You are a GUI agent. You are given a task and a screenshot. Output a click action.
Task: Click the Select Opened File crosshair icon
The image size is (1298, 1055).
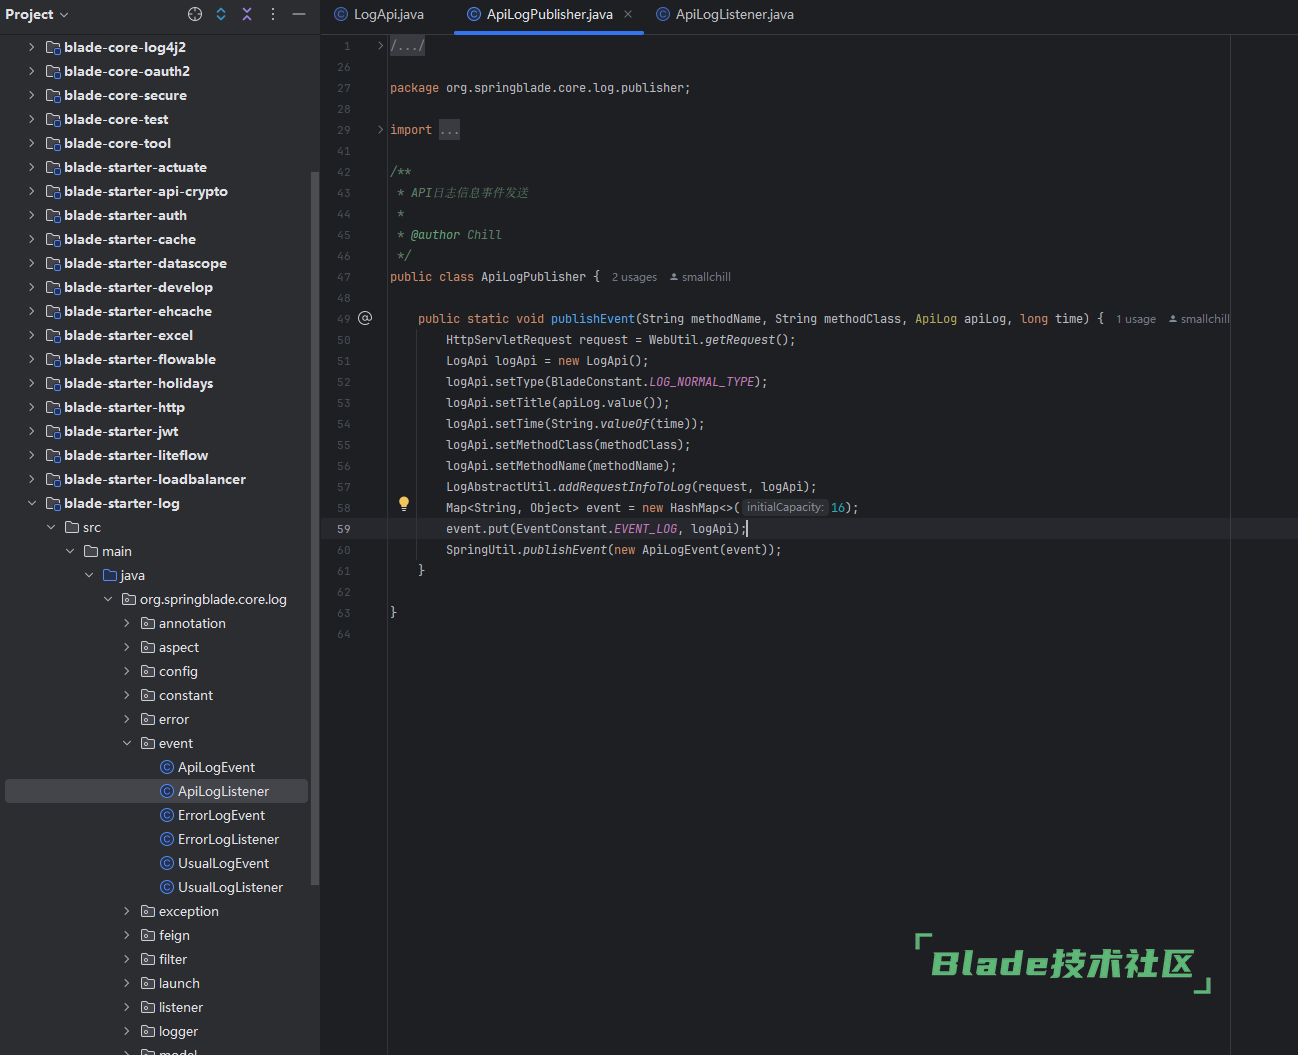pyautogui.click(x=195, y=14)
